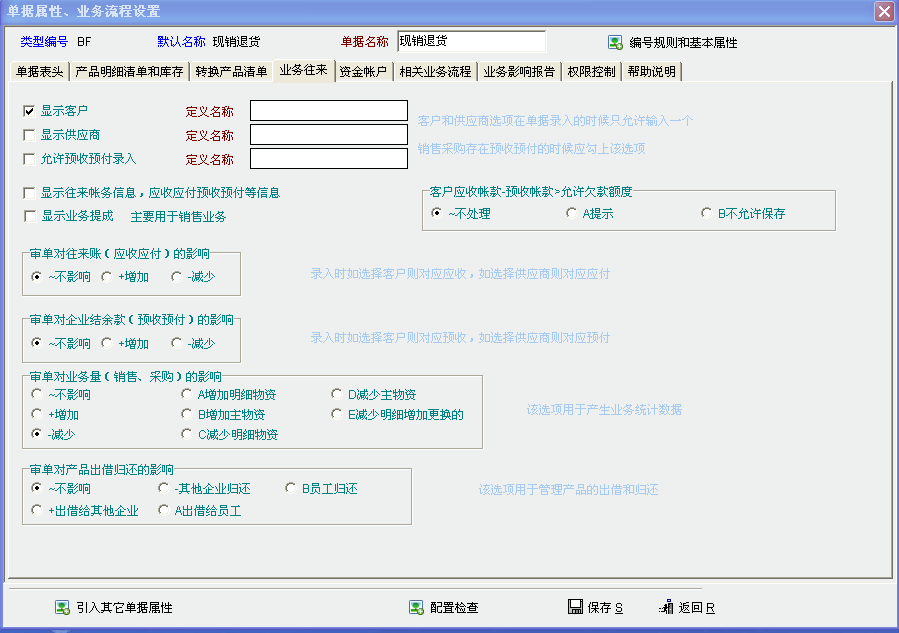Click the 引入其它单据属性 icon
Viewport: 899px width, 633px height.
pyautogui.click(x=62, y=607)
